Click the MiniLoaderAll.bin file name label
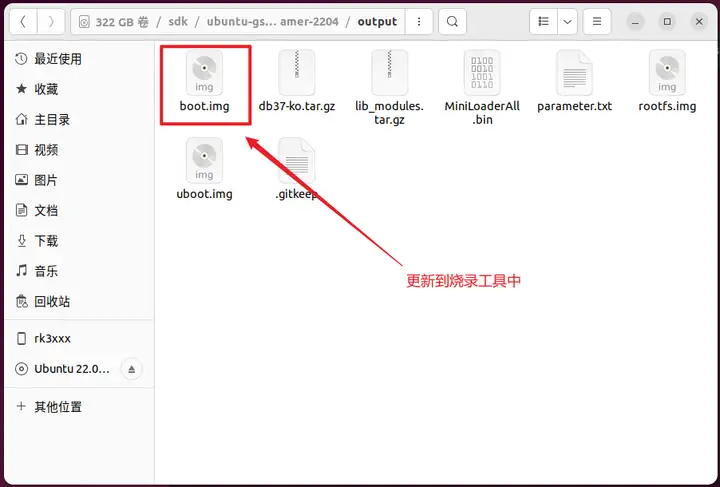The width and height of the screenshot is (720, 487). 482,113
